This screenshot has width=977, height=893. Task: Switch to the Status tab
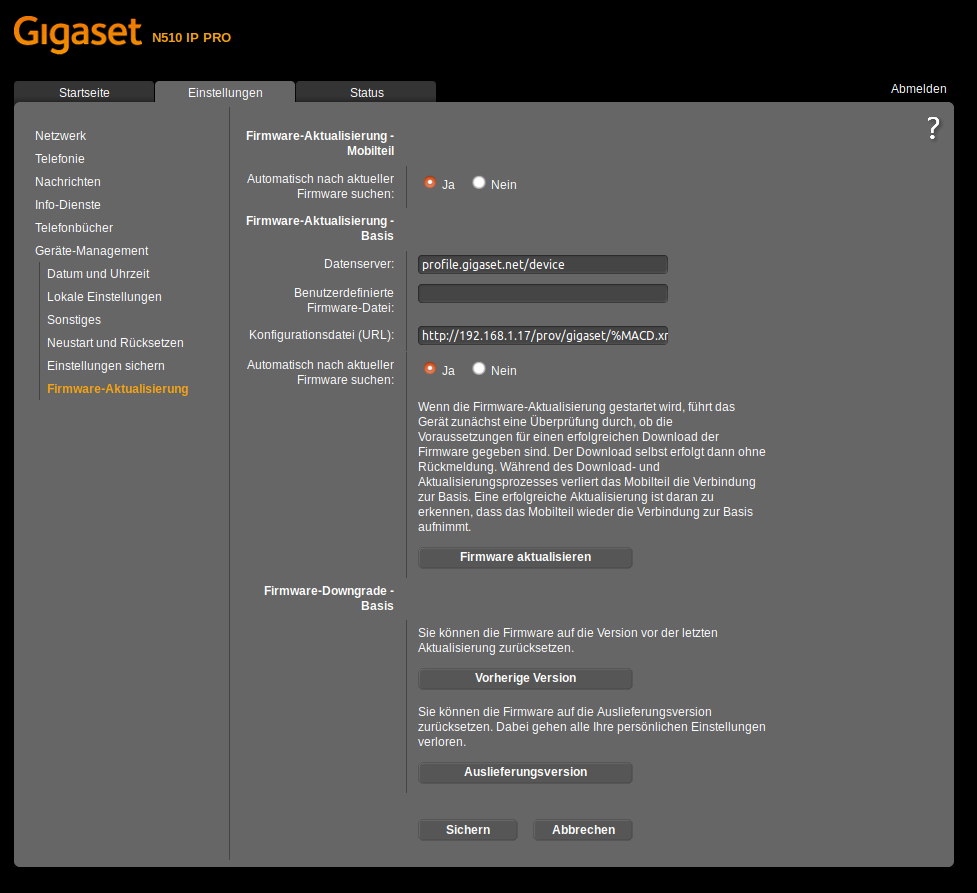365,90
